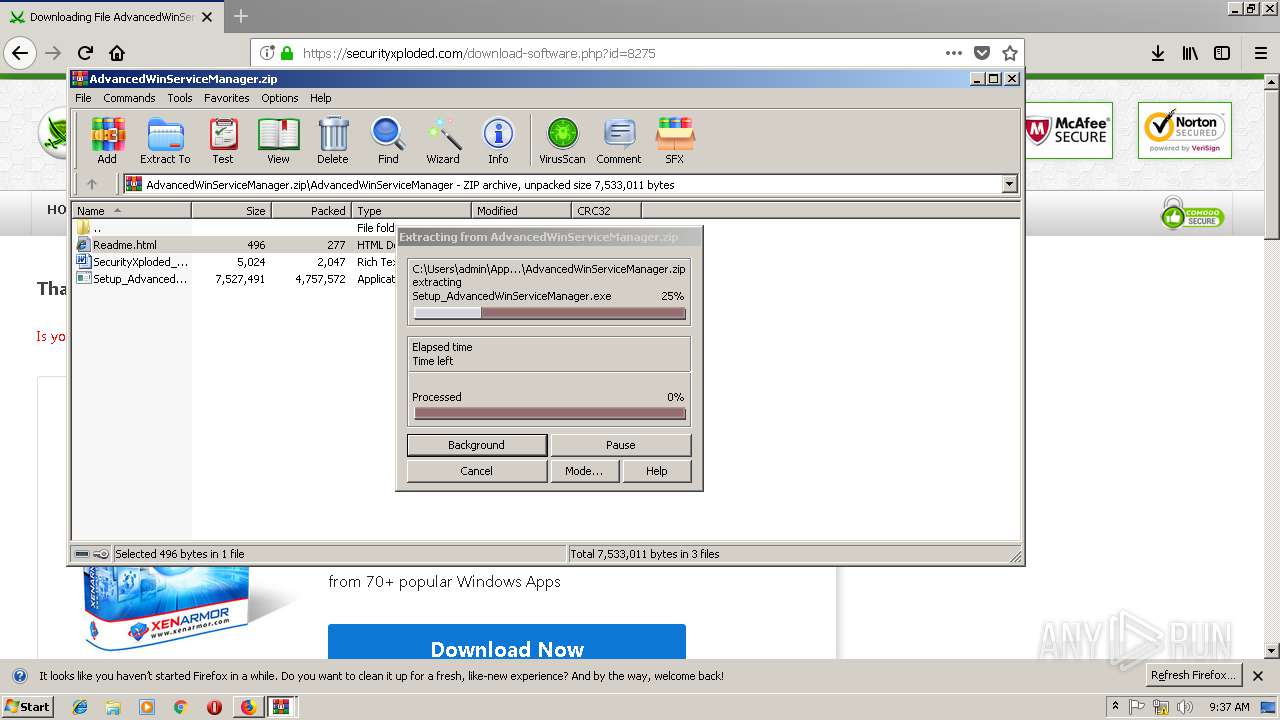This screenshot has height=720, width=1280.
Task: Click the Add icon in WinRAR toolbar
Action: [107, 141]
